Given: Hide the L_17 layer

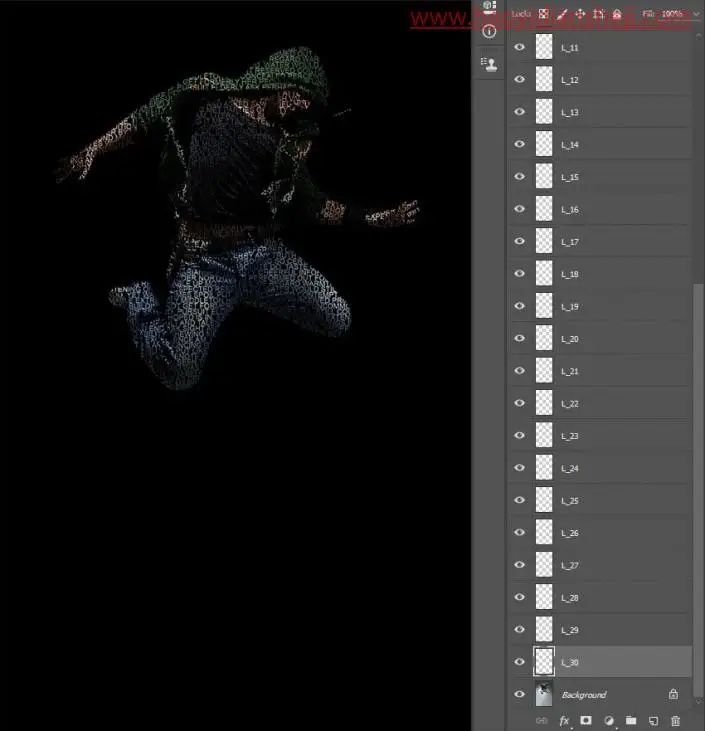Looking at the screenshot, I should click(519, 241).
